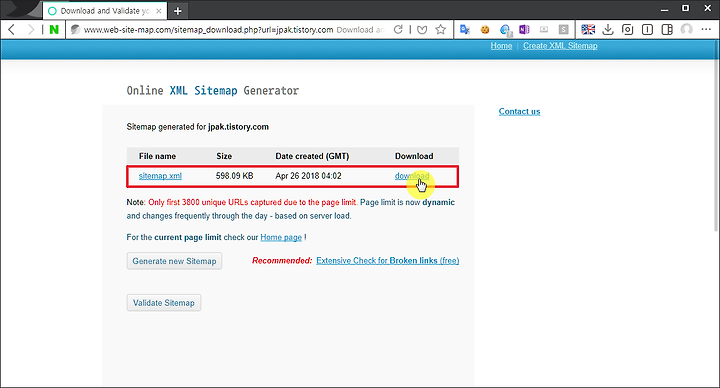This screenshot has height=388, width=720.
Task: Click the address bar URL
Action: pyautogui.click(x=208, y=30)
